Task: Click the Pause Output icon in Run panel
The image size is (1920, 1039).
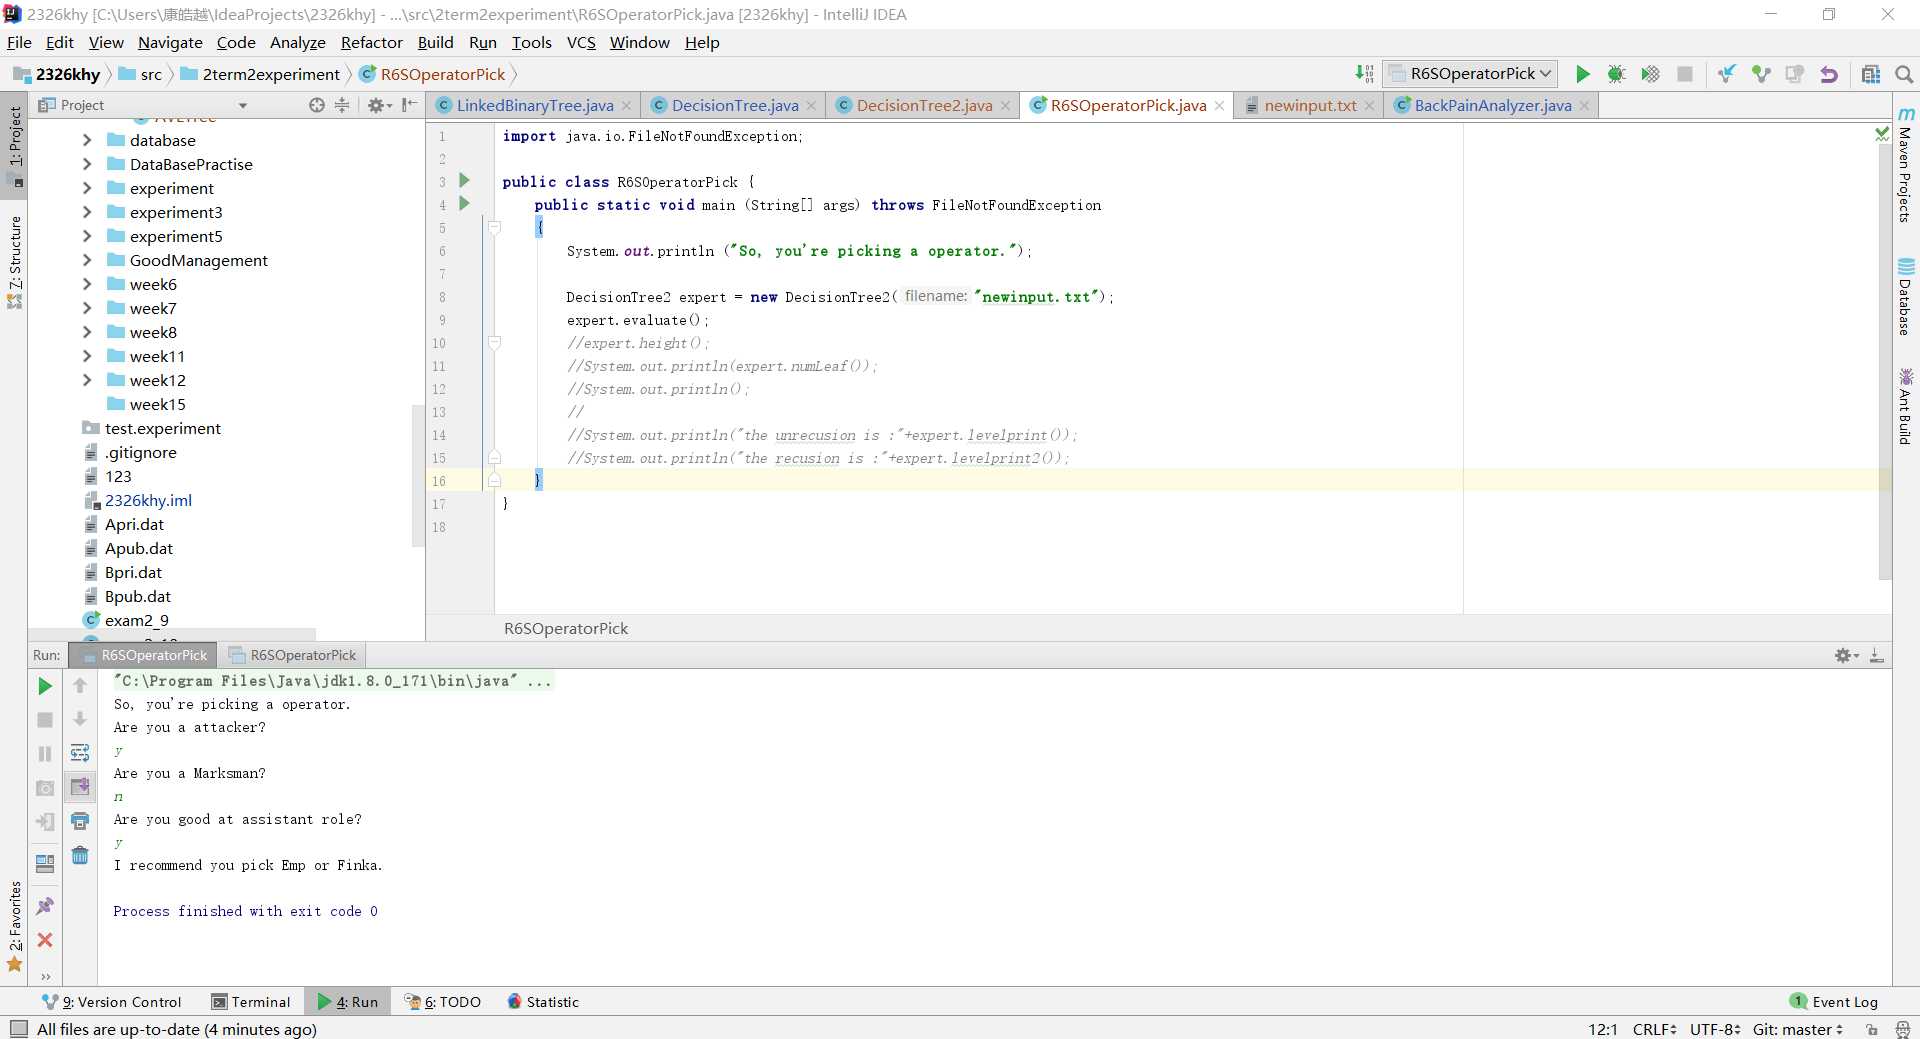Action: pyautogui.click(x=45, y=754)
